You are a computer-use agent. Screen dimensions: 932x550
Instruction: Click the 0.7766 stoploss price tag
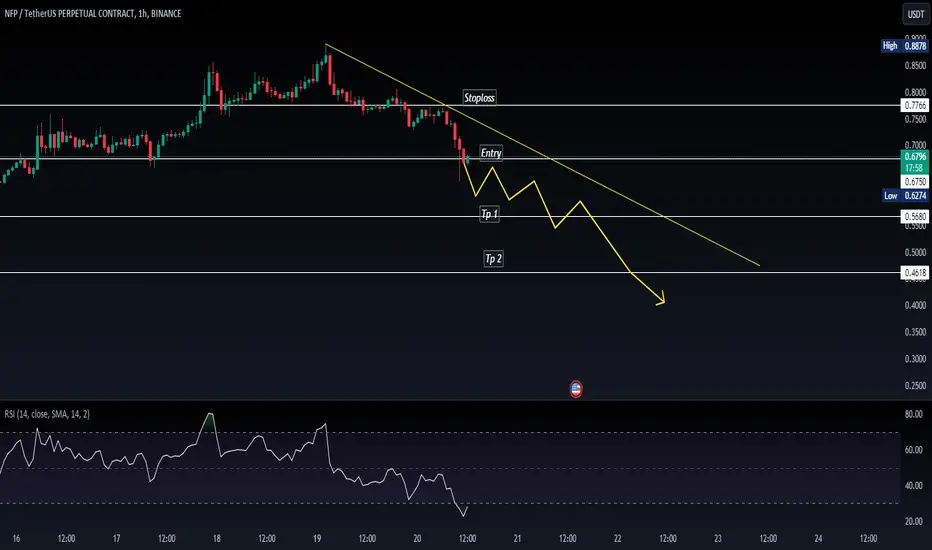(915, 105)
